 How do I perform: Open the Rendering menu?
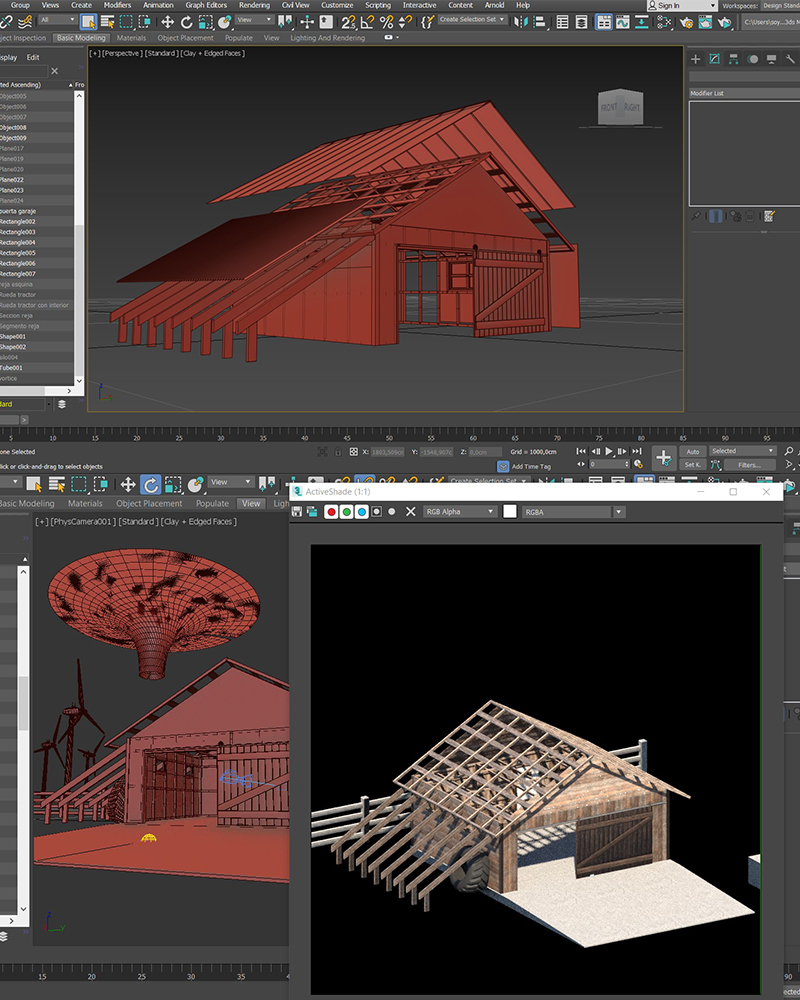[255, 5]
